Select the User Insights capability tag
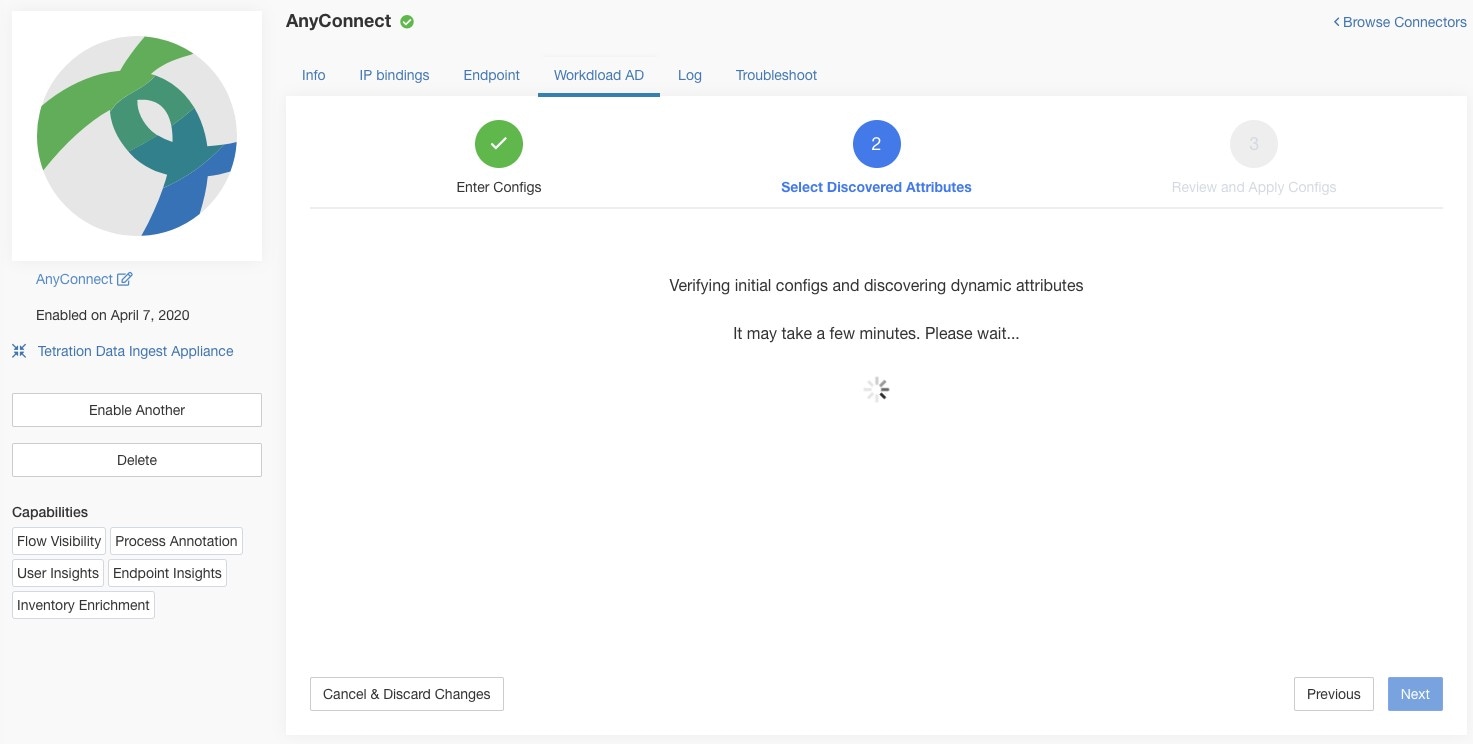The image size is (1473, 744). [58, 573]
